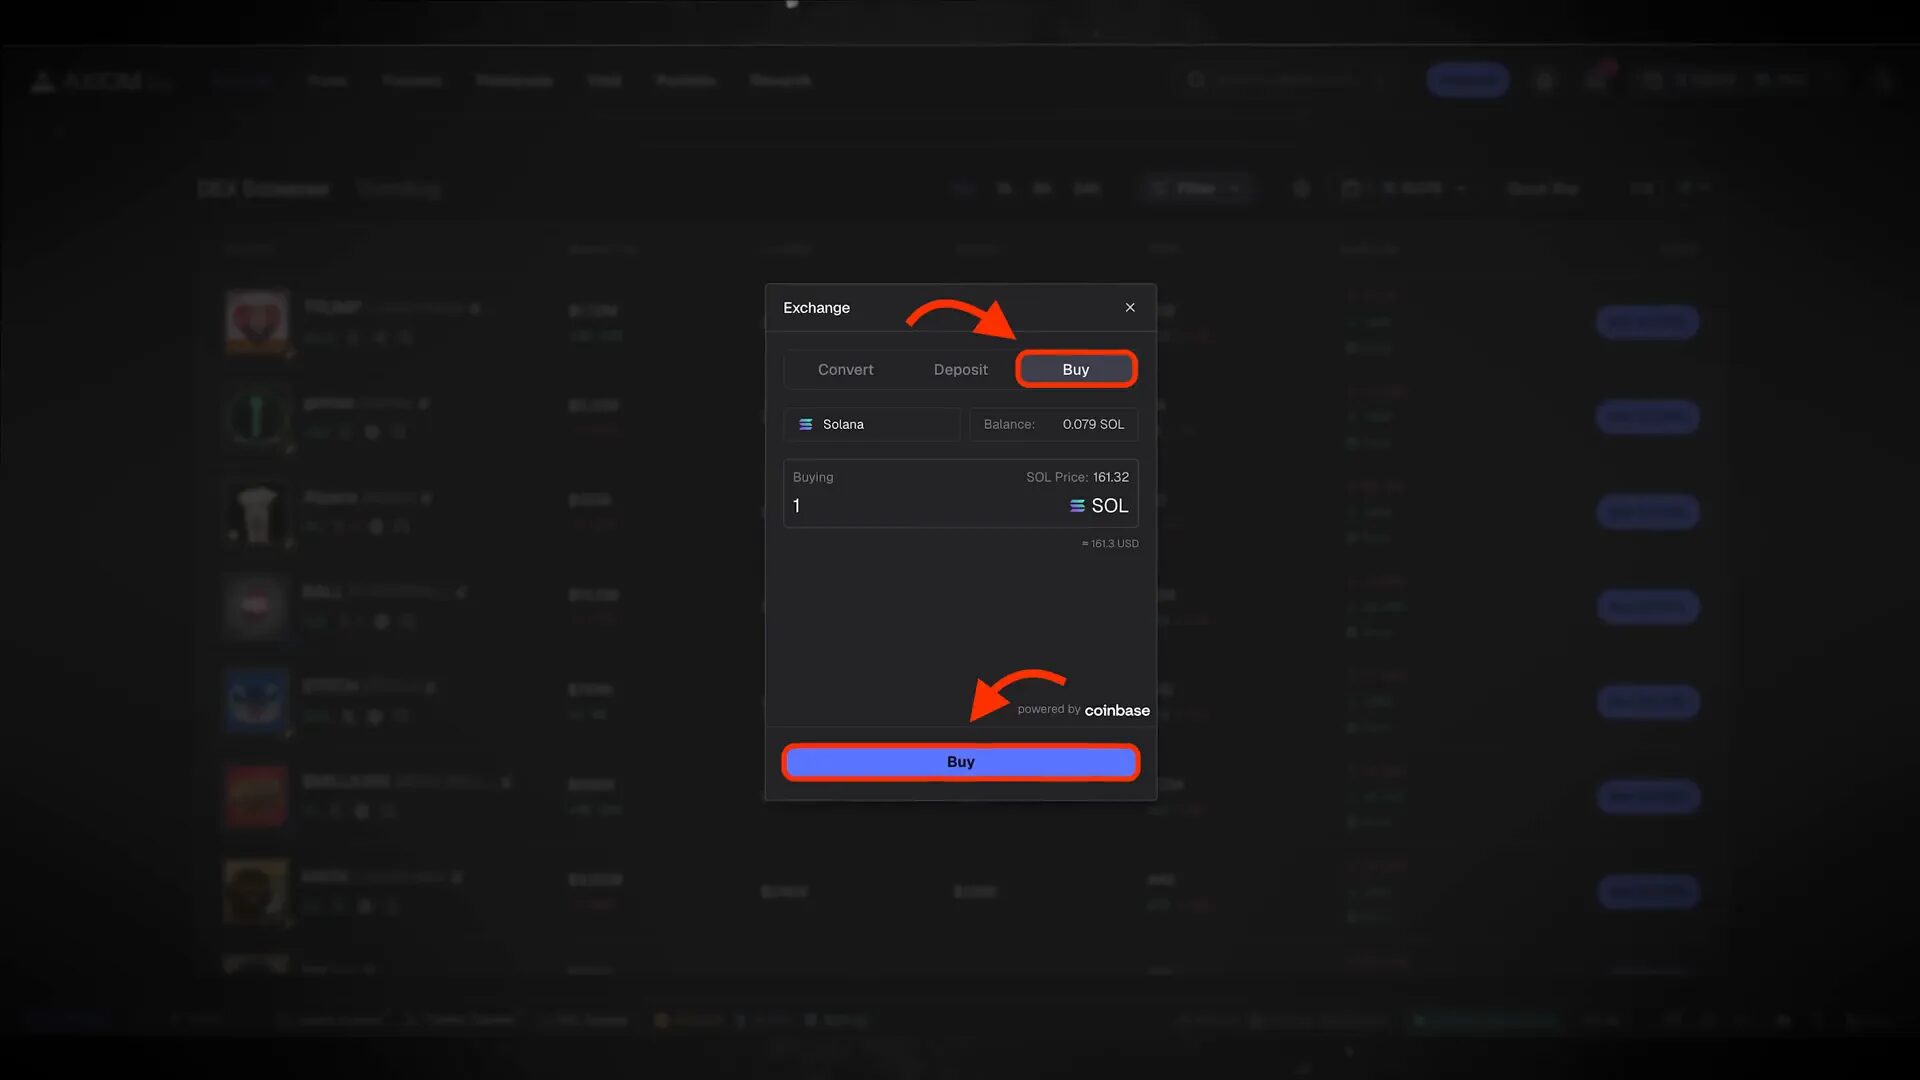Click the blue Deposit button in top bar
Image resolution: width=1920 pixels, height=1080 pixels.
pos(1467,80)
